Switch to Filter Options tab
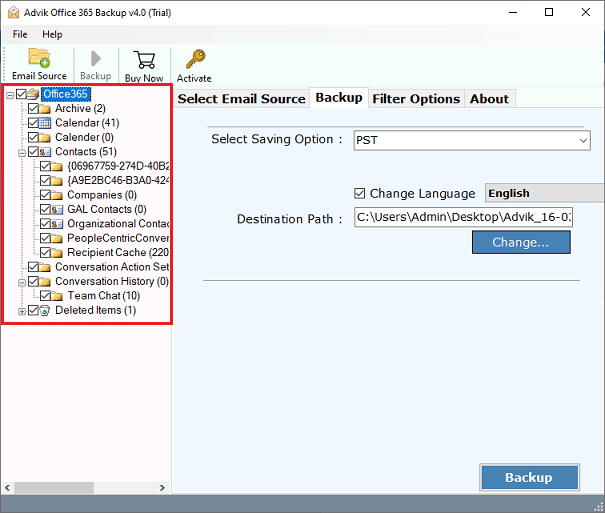 click(416, 99)
